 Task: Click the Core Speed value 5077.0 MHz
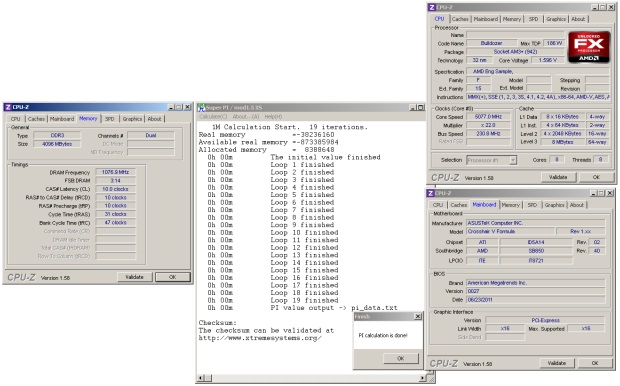pos(489,117)
